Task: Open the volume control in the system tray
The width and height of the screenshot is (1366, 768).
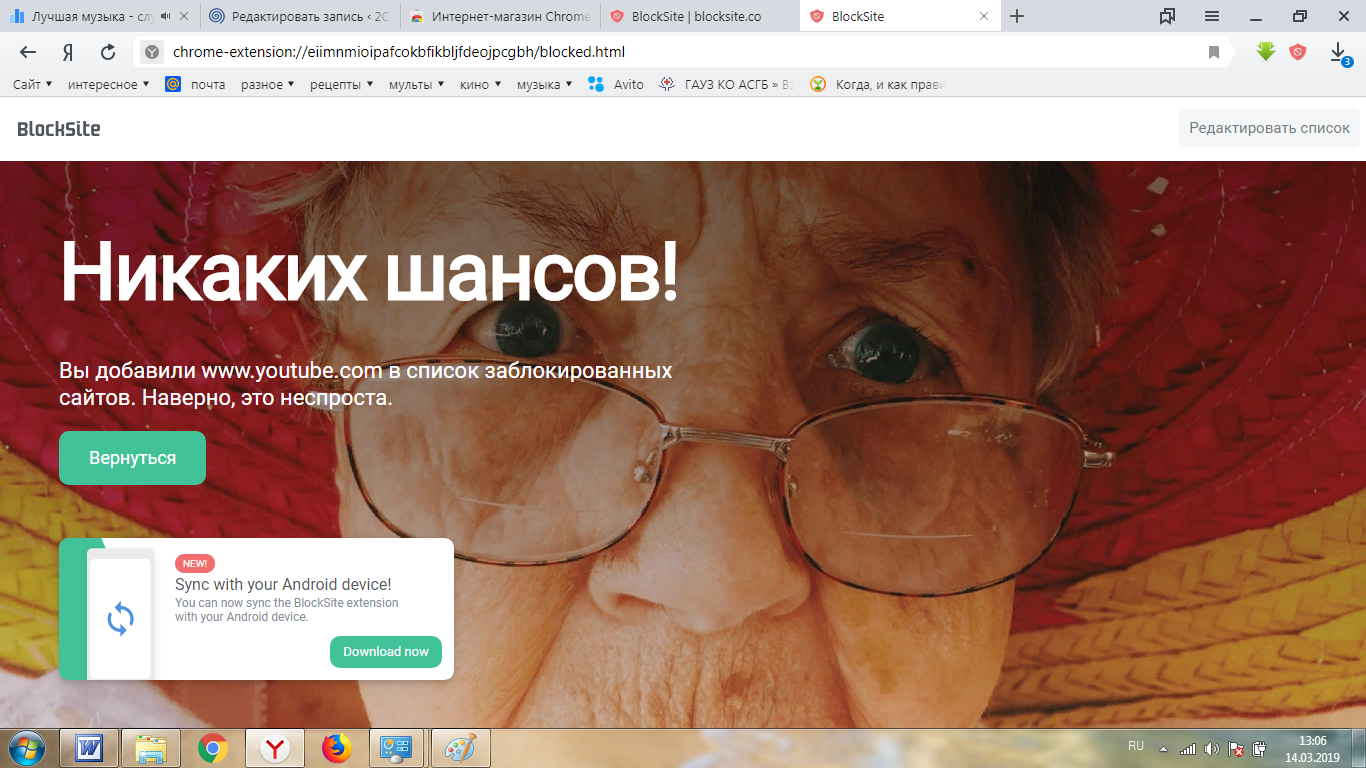Action: pos(1212,748)
